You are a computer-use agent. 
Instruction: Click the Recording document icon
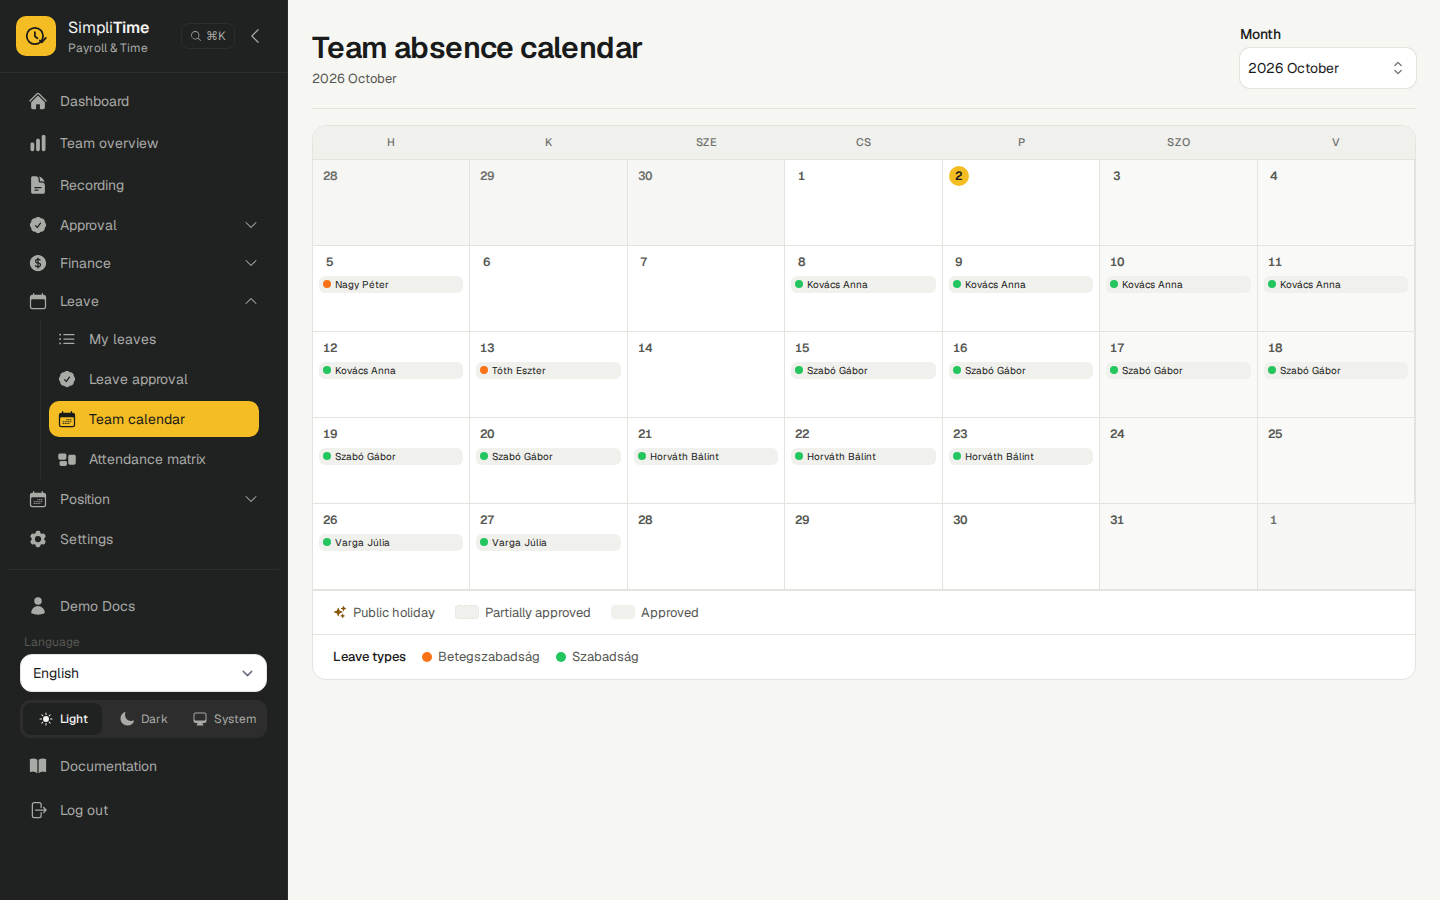pyautogui.click(x=38, y=185)
